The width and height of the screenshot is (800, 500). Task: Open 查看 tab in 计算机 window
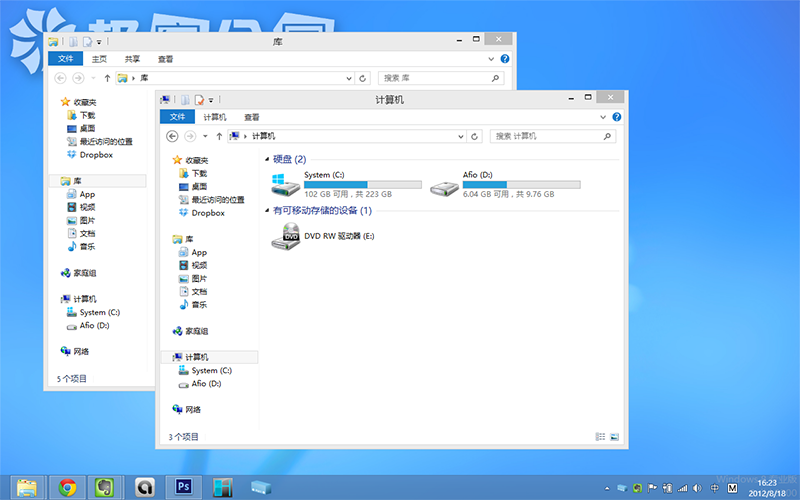coord(252,117)
